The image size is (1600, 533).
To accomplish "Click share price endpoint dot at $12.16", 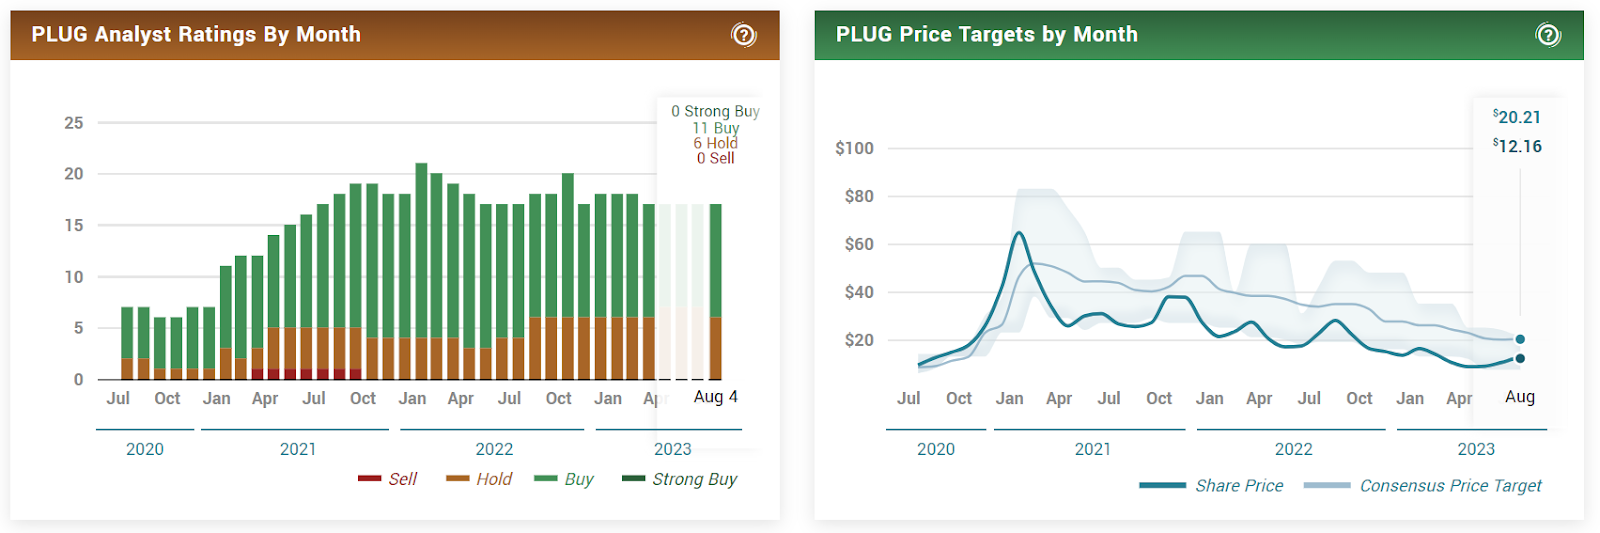I will (1520, 358).
